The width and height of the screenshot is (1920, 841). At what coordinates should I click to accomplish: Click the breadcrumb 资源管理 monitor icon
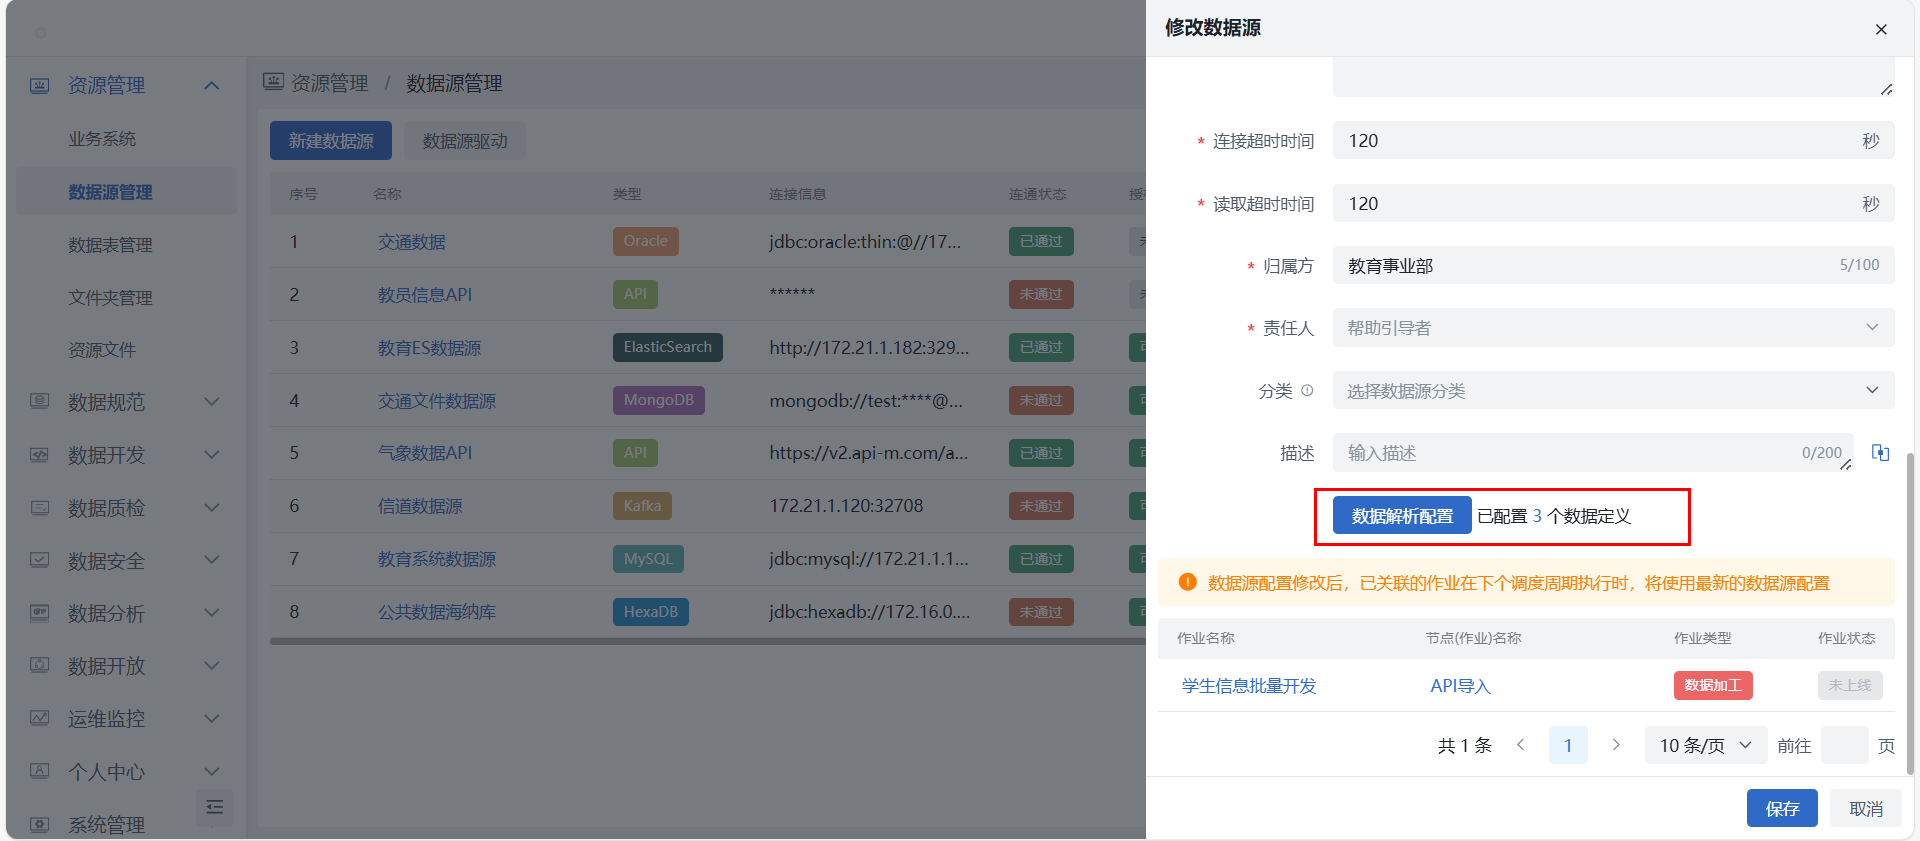pyautogui.click(x=273, y=82)
